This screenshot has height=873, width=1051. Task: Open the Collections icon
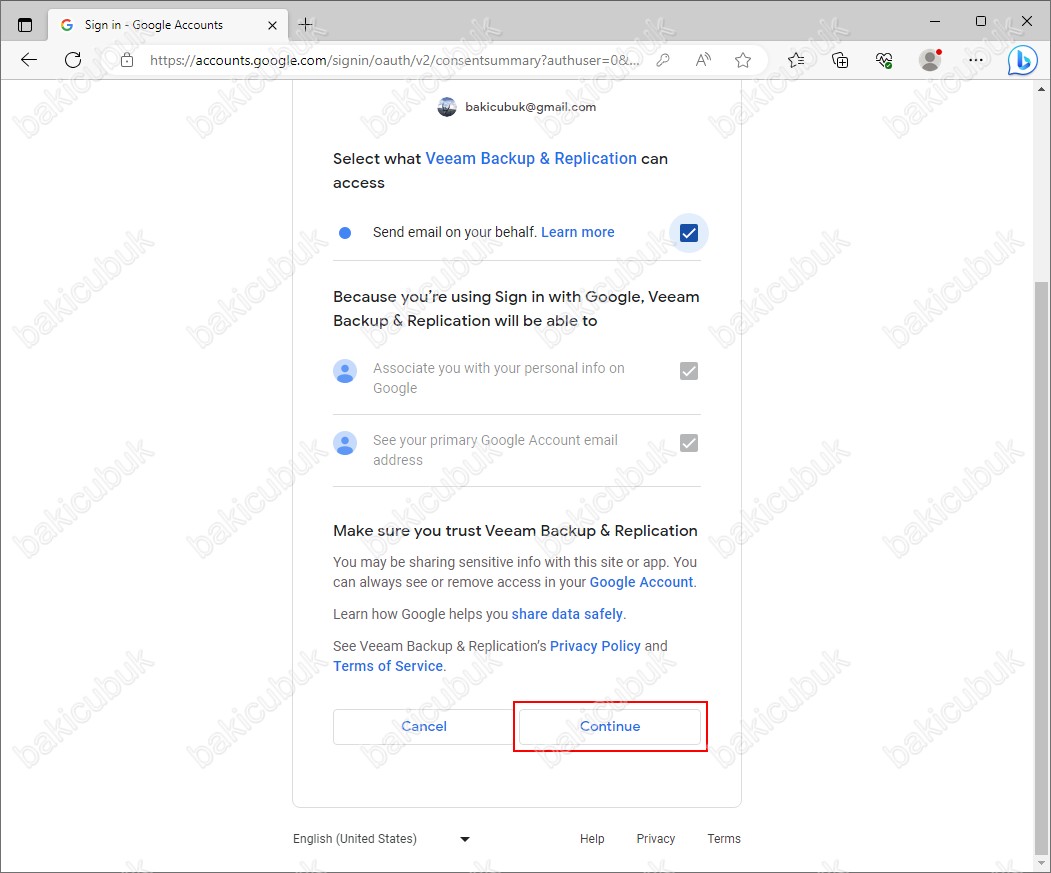[840, 60]
